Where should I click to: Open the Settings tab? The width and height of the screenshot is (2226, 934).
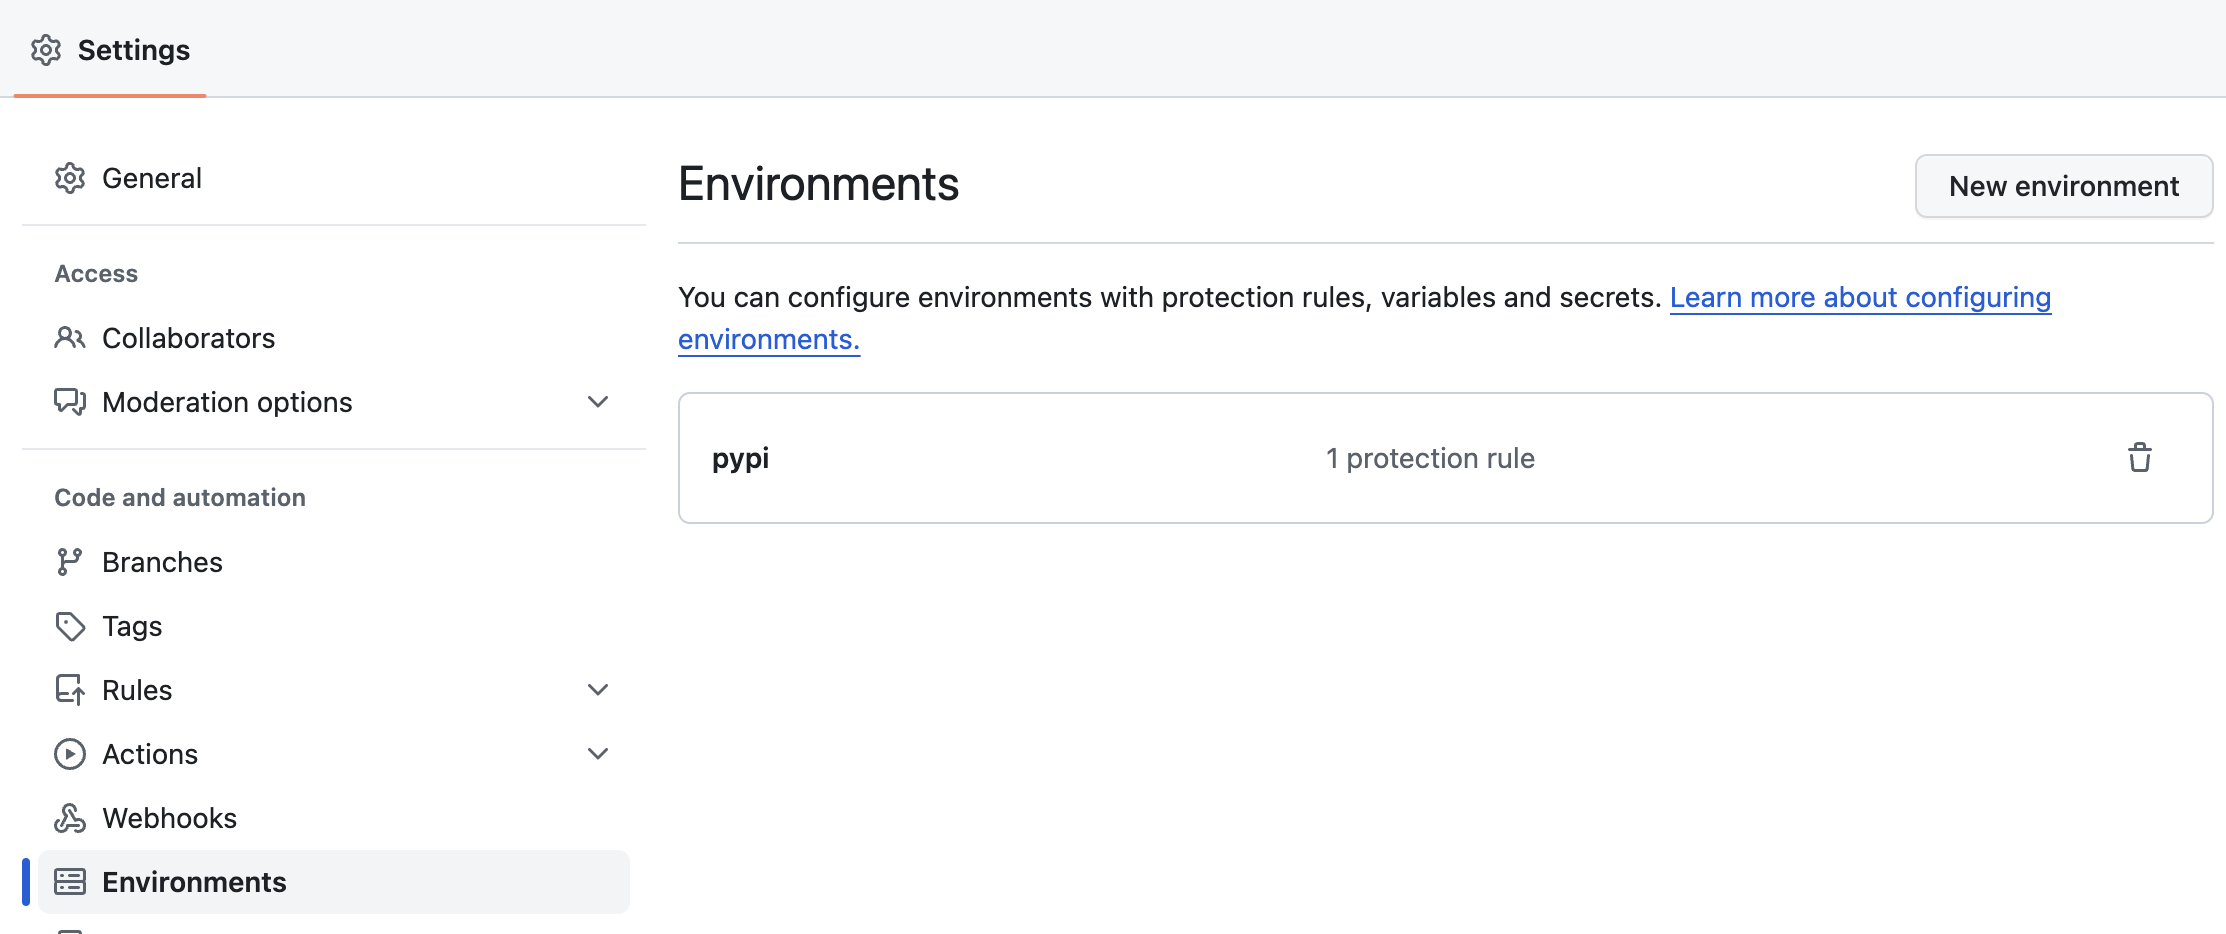tap(133, 50)
